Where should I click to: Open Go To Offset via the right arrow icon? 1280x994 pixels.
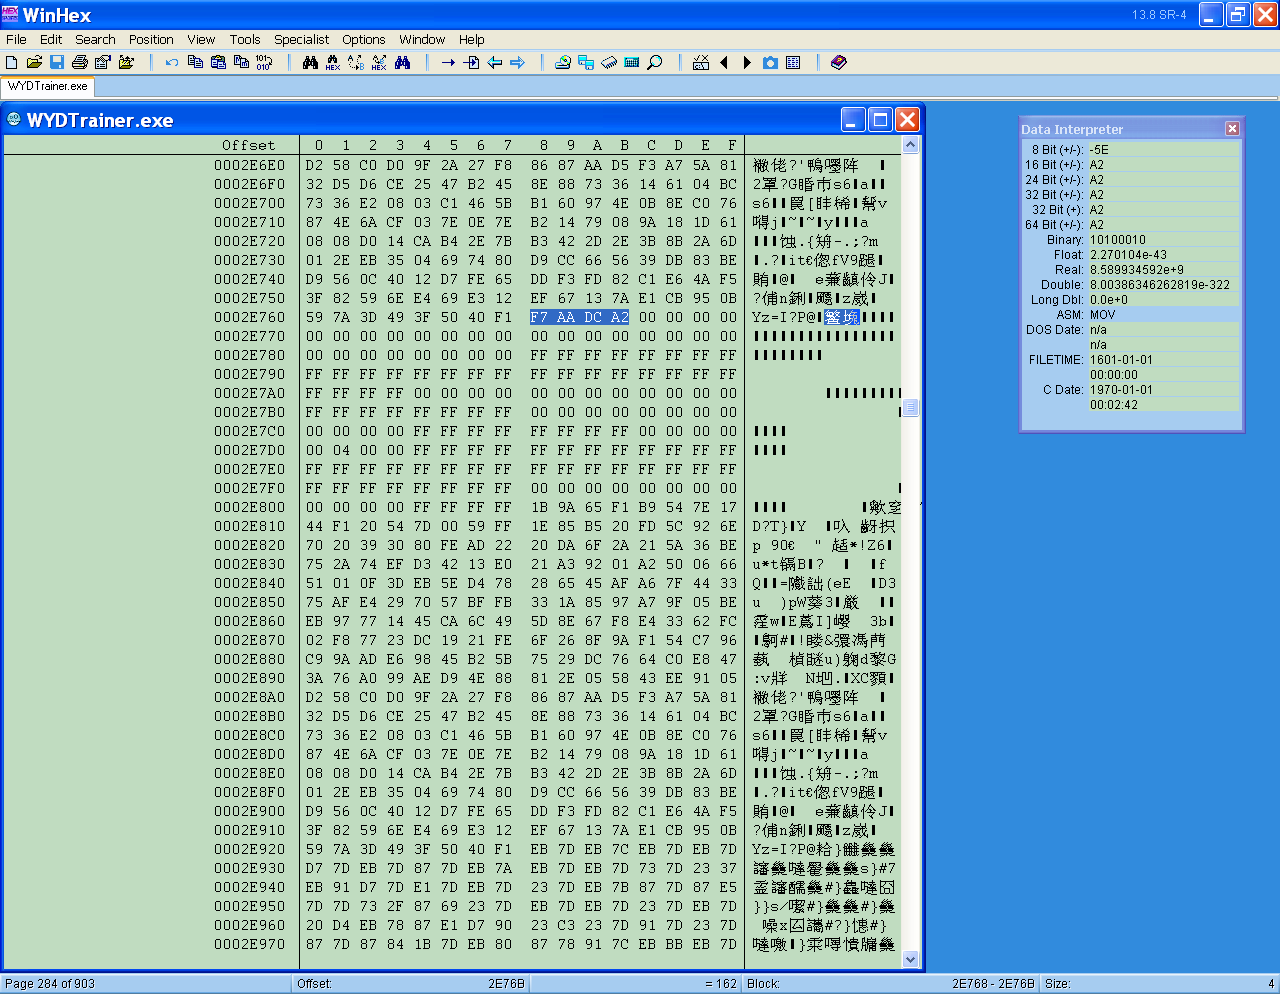click(x=448, y=62)
